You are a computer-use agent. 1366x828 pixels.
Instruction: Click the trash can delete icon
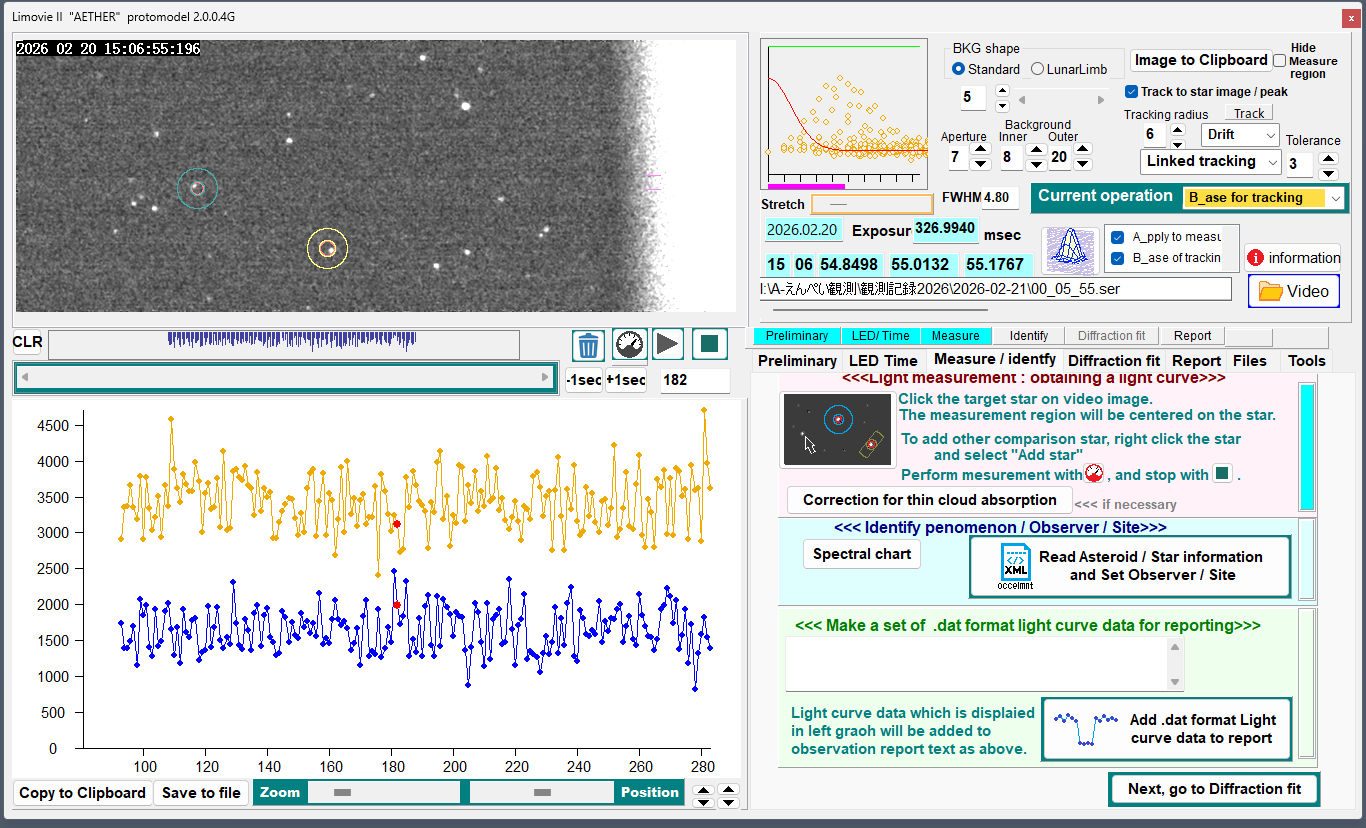pos(589,345)
